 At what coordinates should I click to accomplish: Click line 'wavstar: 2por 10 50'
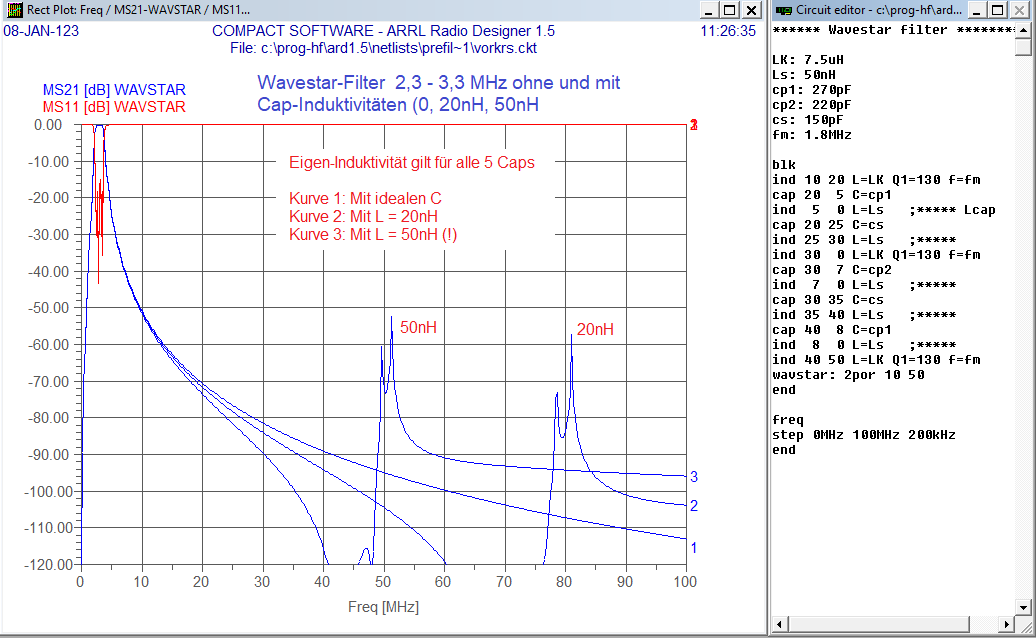[848, 375]
